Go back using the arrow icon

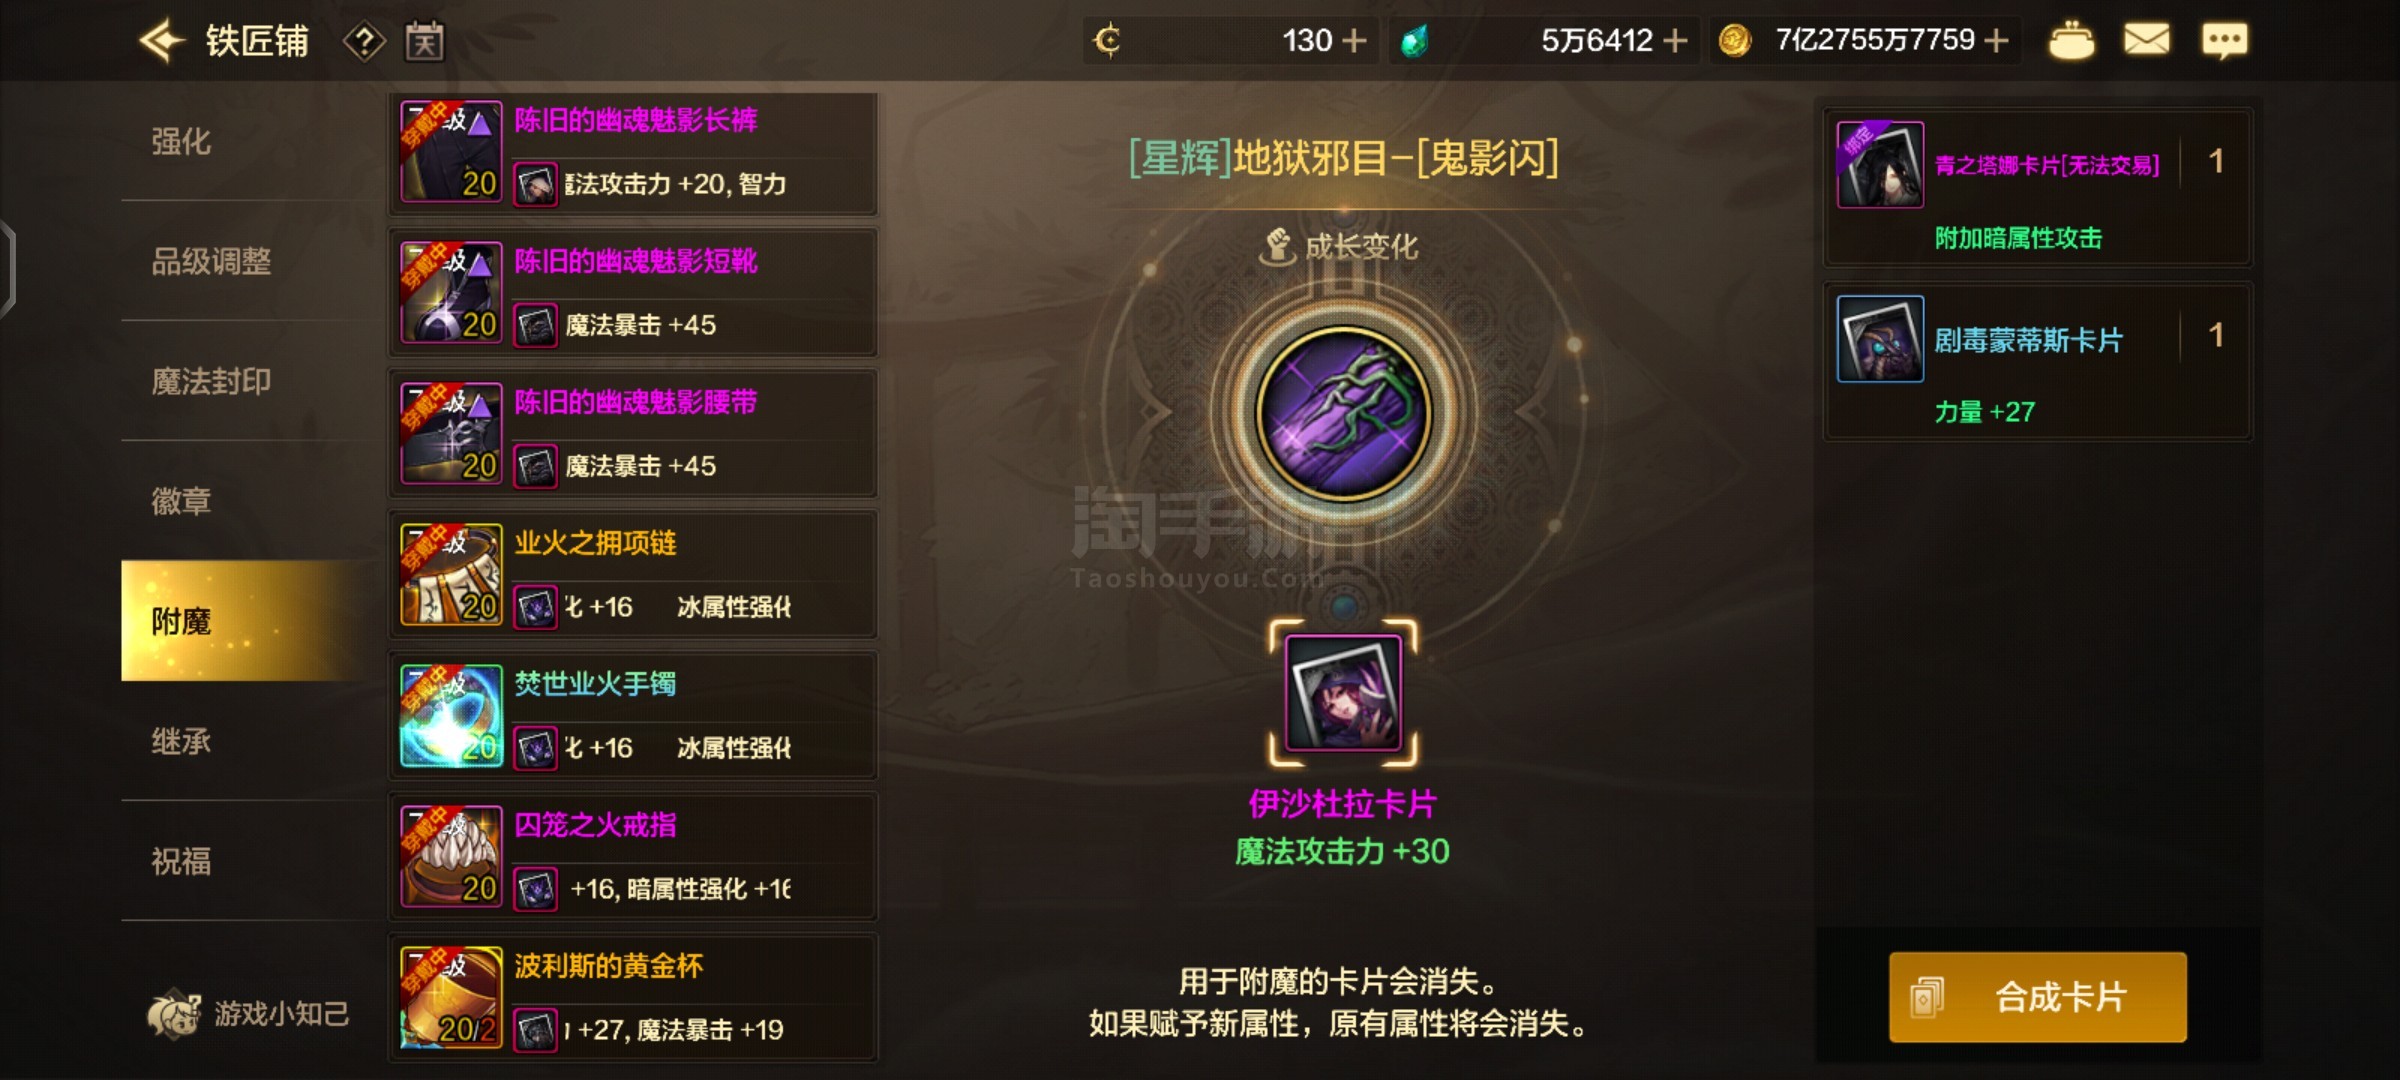coord(162,41)
